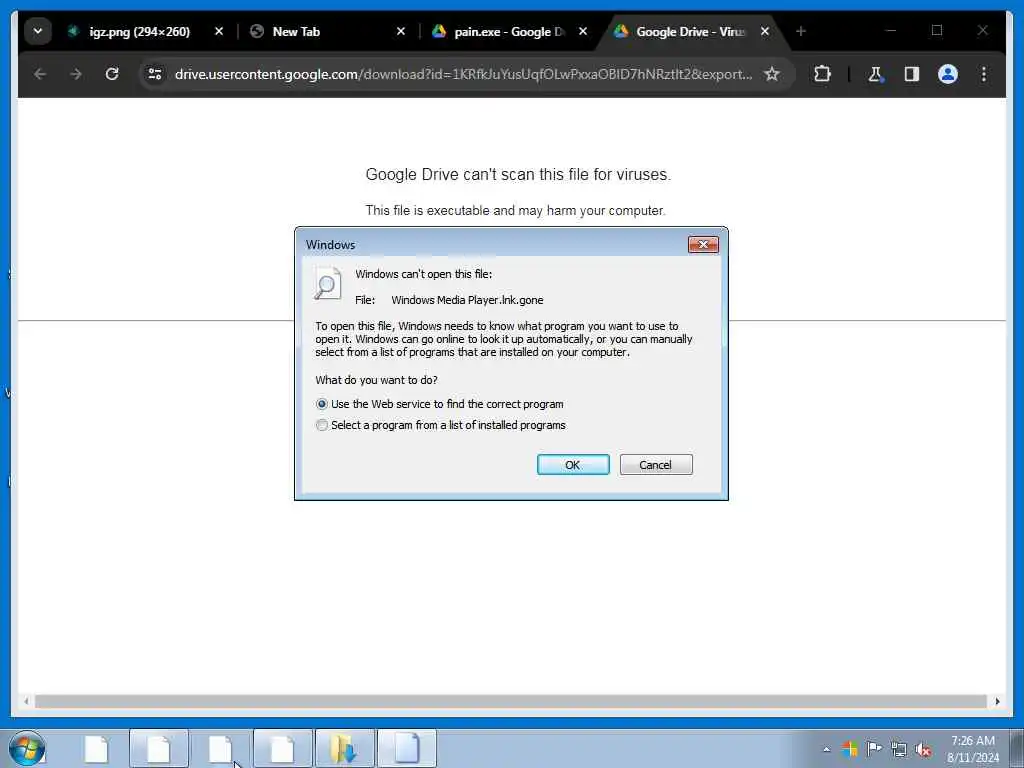The height and width of the screenshot is (768, 1024).
Task: Open Chrome Labs flask icon
Action: (x=875, y=74)
